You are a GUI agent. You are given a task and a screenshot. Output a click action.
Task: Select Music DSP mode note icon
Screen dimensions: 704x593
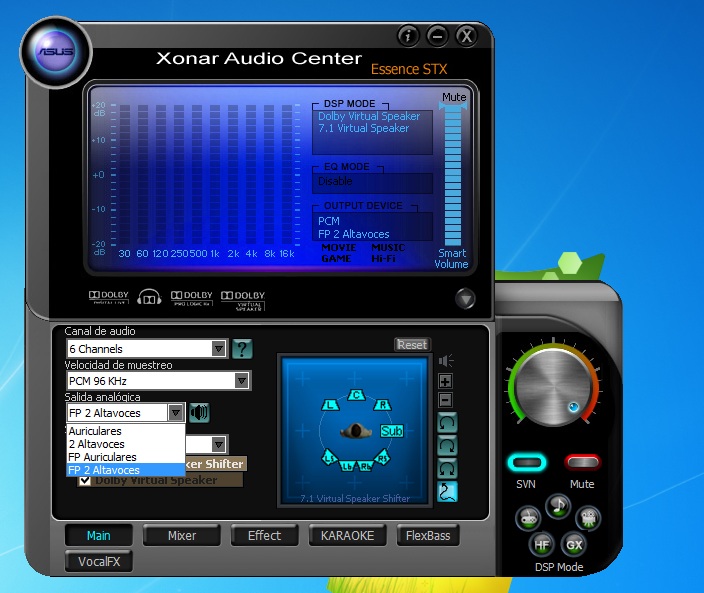pos(558,506)
